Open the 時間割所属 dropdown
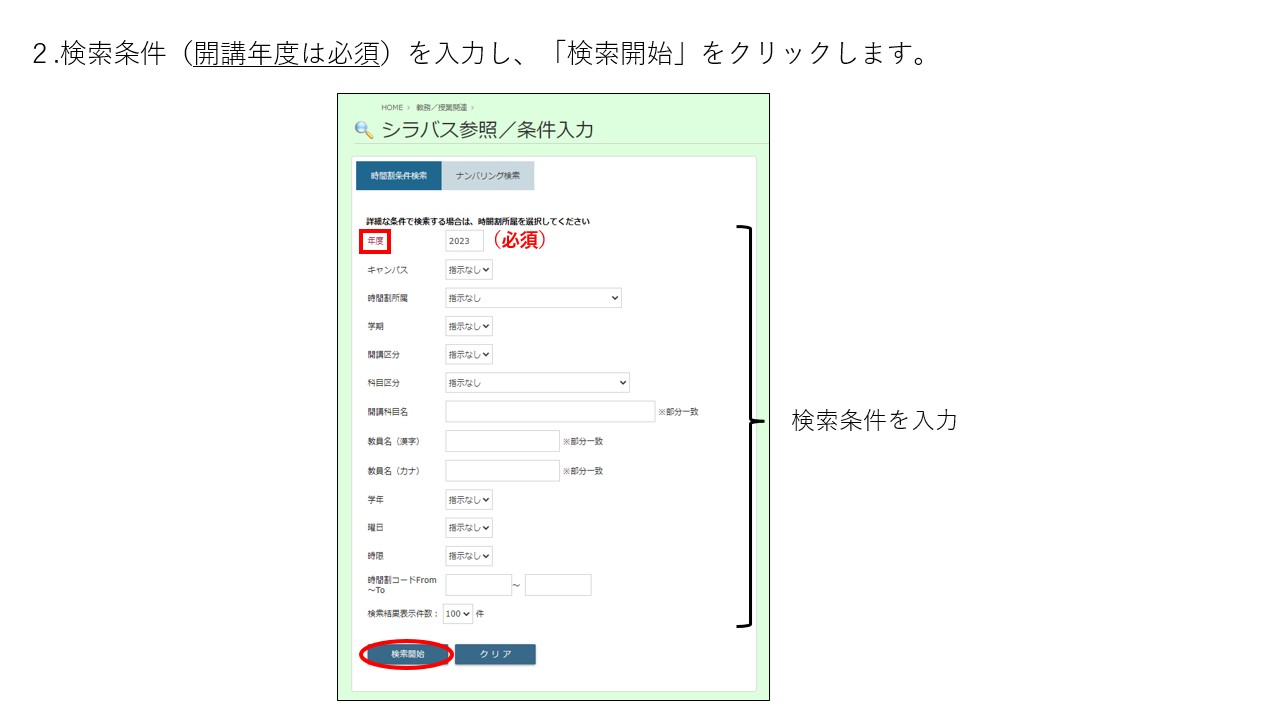Viewport: 1280px width, 720px height. tap(534, 298)
